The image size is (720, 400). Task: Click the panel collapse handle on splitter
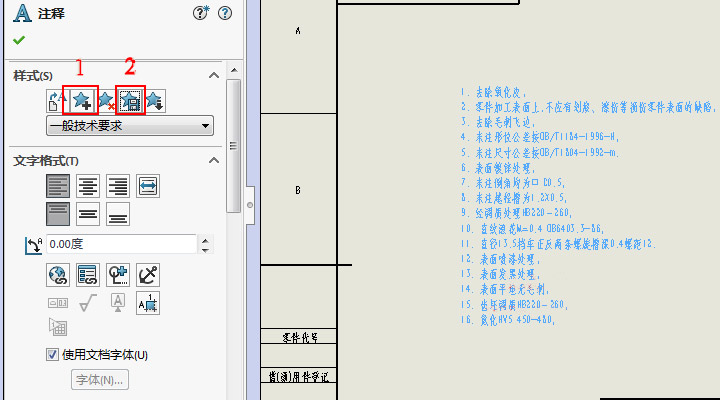pyautogui.click(x=250, y=205)
